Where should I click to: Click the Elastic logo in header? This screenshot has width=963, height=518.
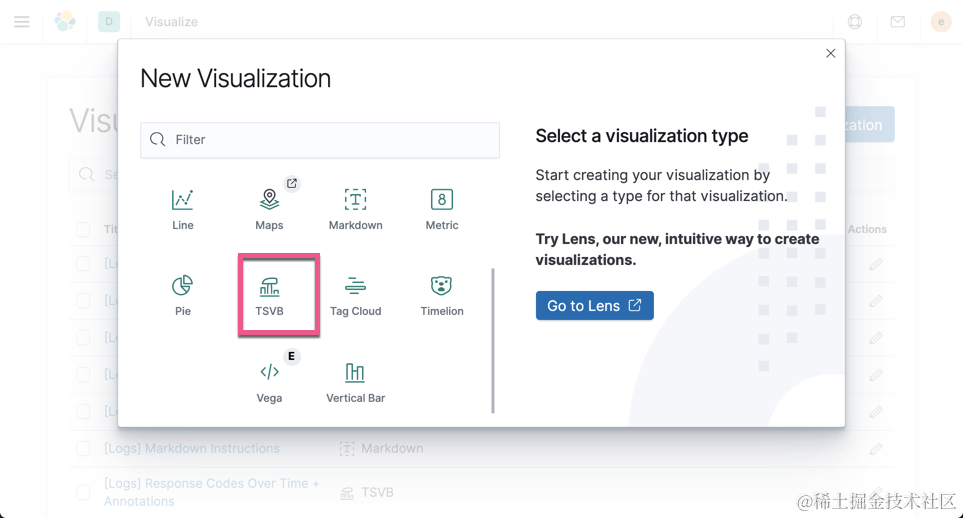(x=65, y=22)
